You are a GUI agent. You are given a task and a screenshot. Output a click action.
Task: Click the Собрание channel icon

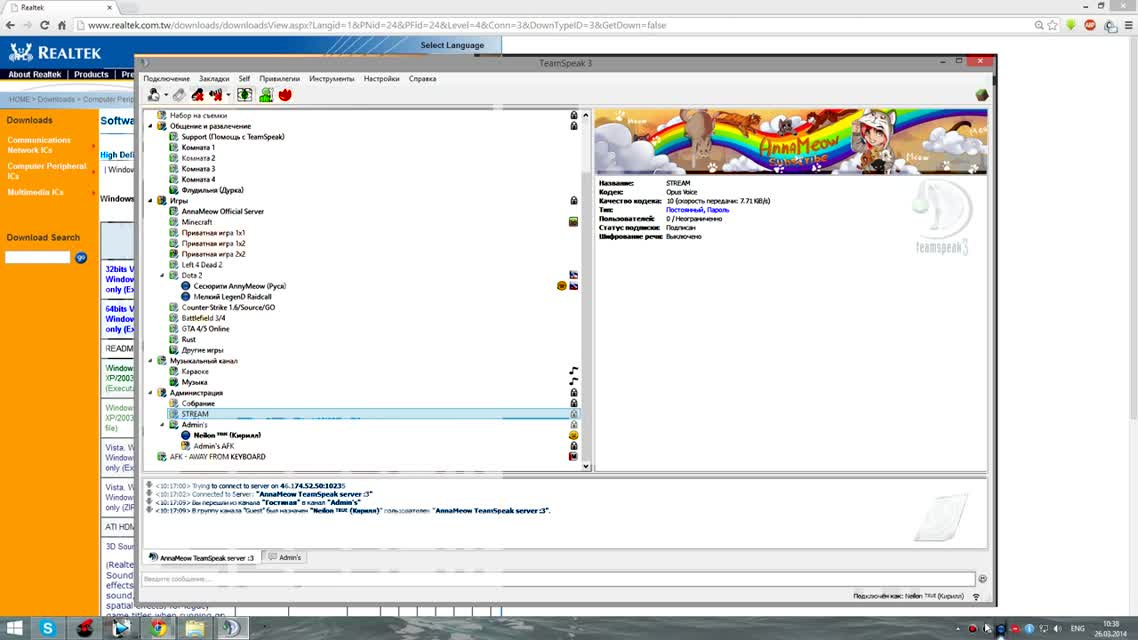pyautogui.click(x=173, y=403)
